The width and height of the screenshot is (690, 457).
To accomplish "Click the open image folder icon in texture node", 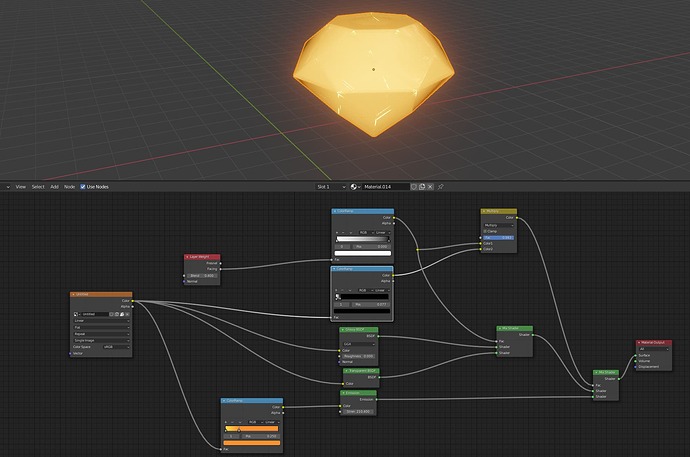I will [122, 314].
